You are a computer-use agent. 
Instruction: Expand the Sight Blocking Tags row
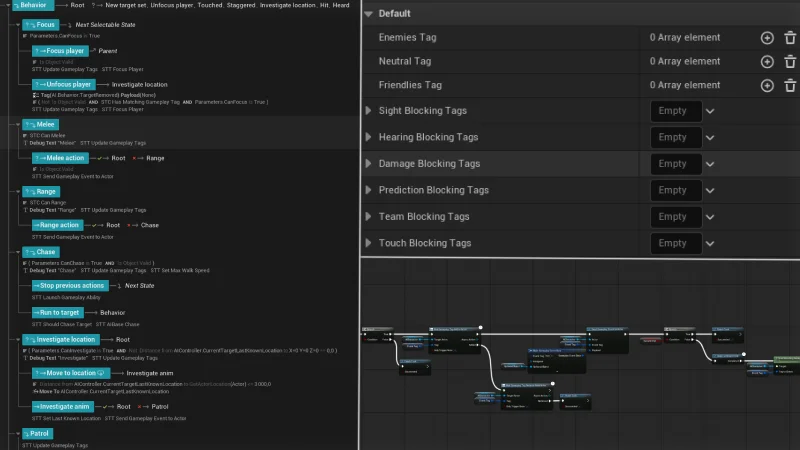point(369,111)
